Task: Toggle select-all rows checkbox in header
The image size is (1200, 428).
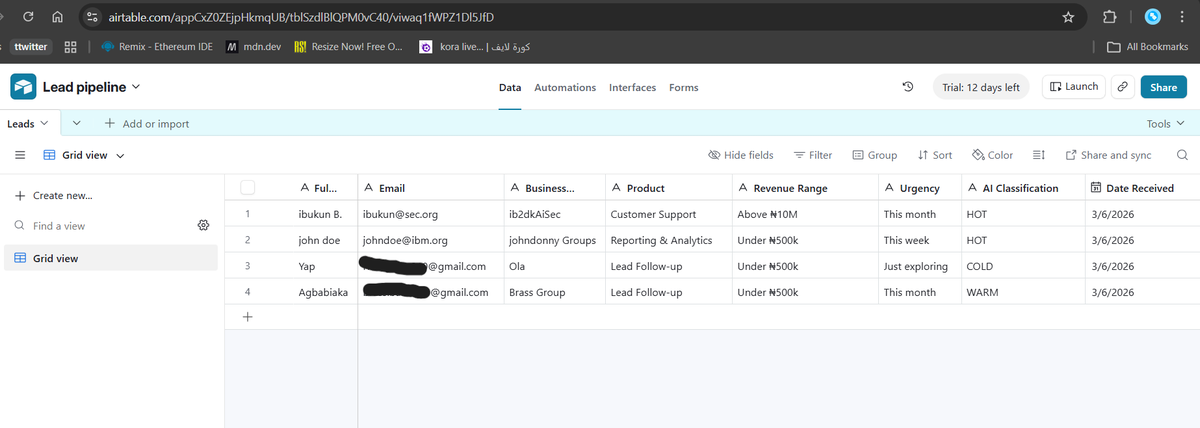Action: click(x=248, y=187)
